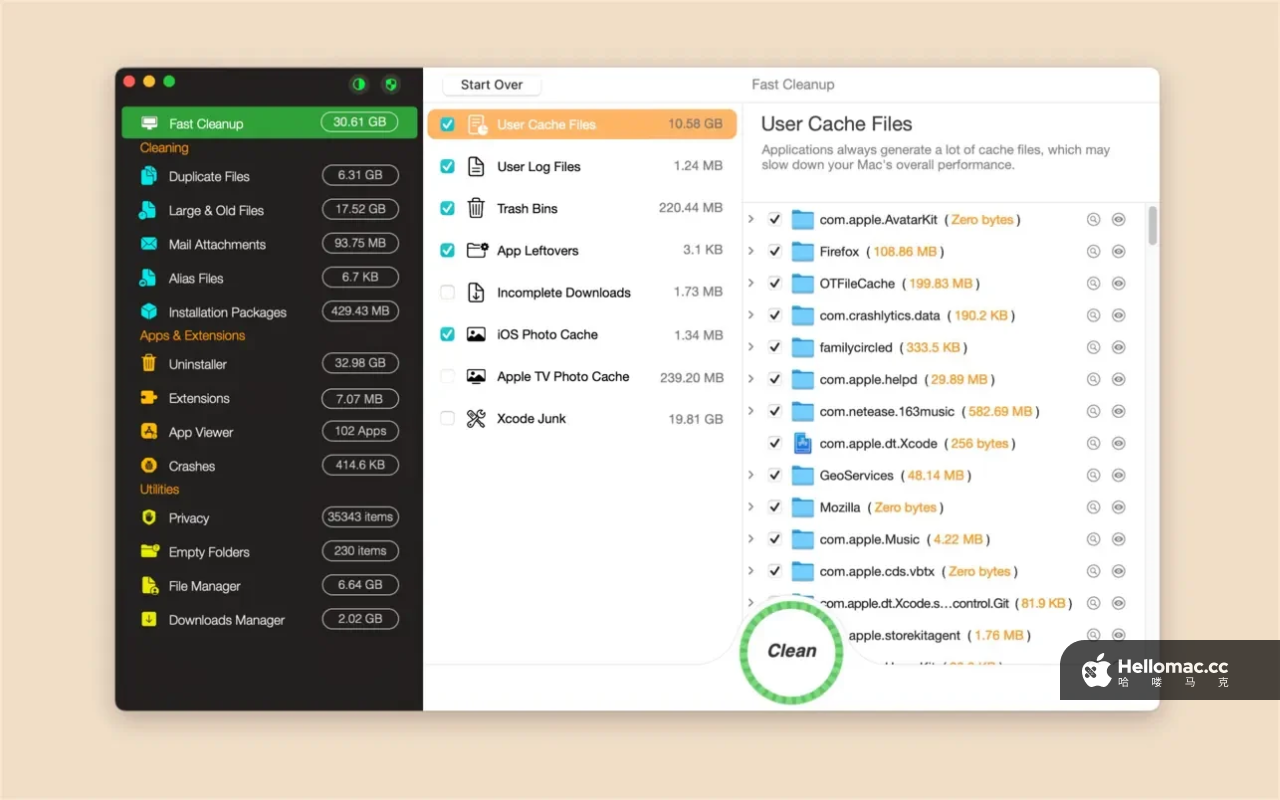The width and height of the screenshot is (1280, 800).
Task: Click the Privacy shield icon
Action: click(149, 518)
